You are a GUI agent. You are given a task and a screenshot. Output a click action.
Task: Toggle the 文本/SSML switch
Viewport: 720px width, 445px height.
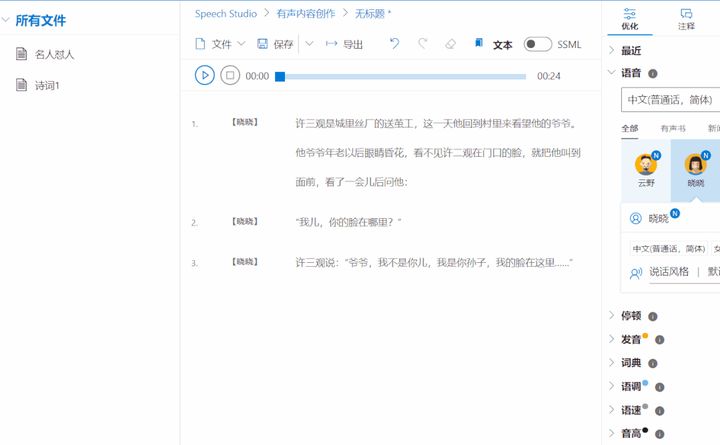537,44
